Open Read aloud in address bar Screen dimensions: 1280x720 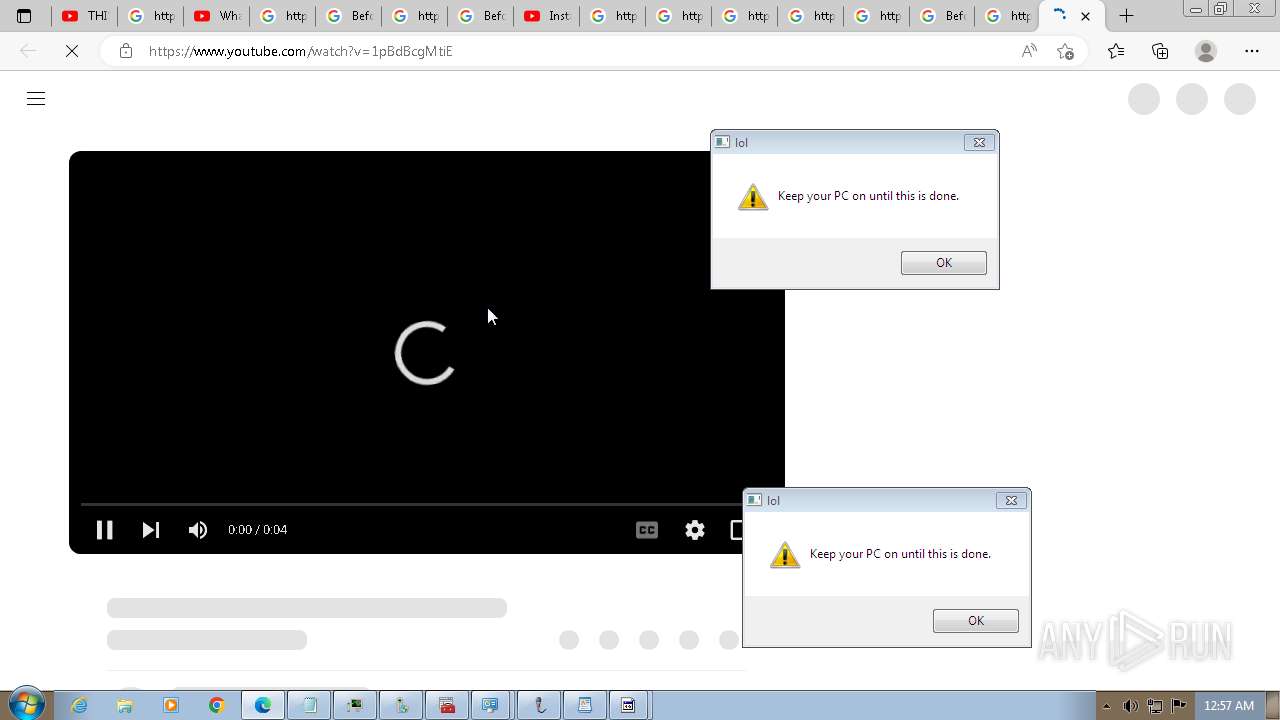click(1029, 51)
